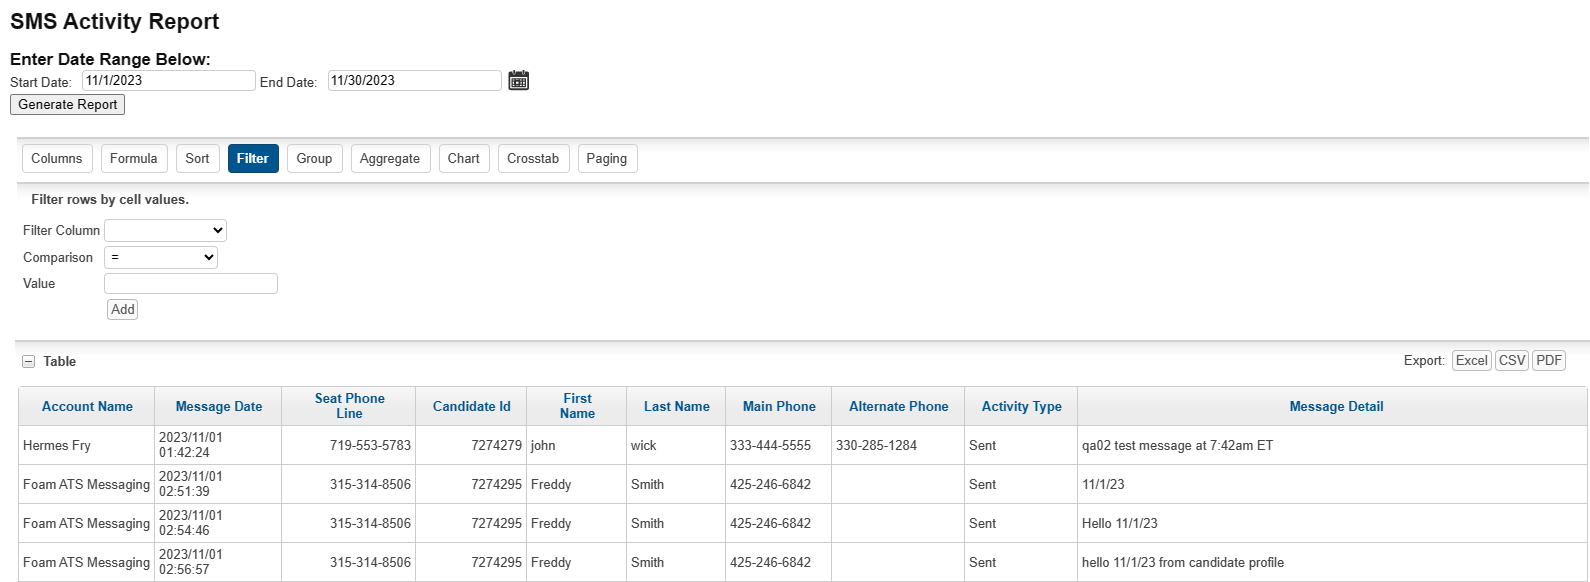Export the report as CSV
Image resolution: width=1590 pixels, height=582 pixels.
[x=1512, y=361]
